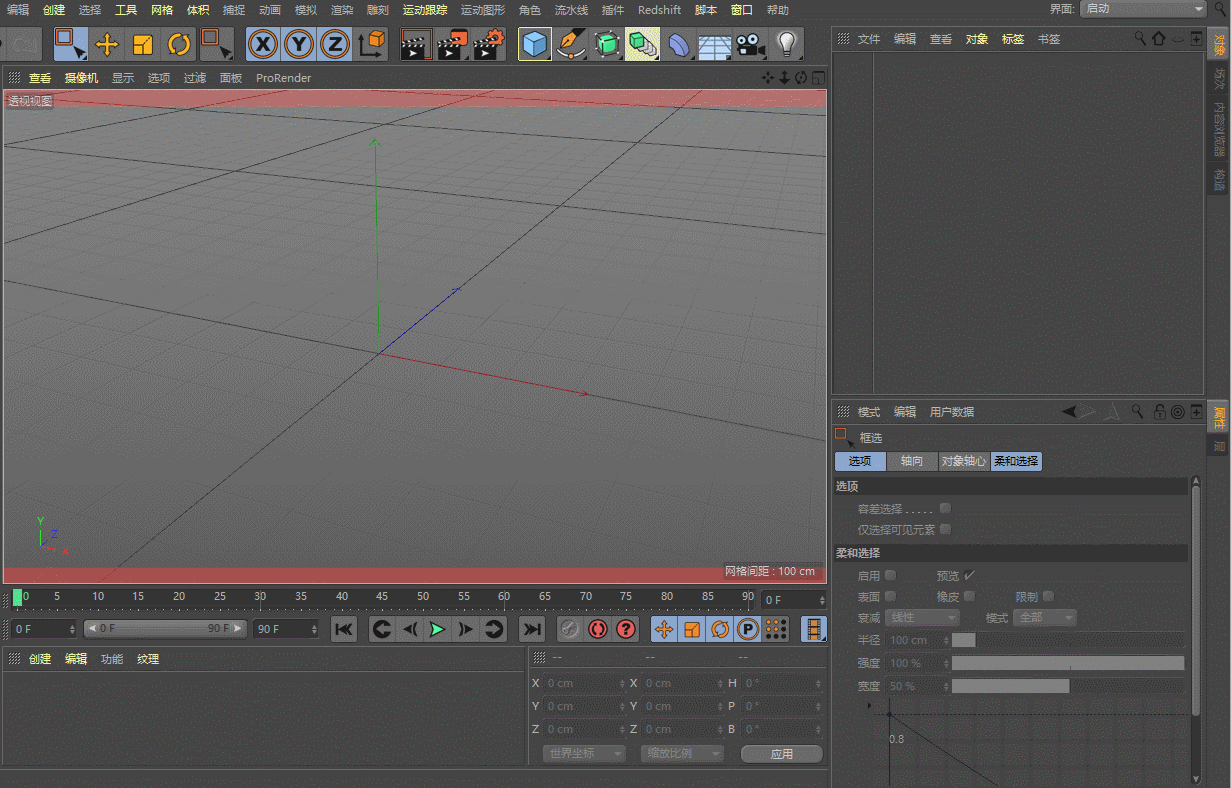Open the 摄像机 viewport menu
The width and height of the screenshot is (1231, 788).
(82, 78)
